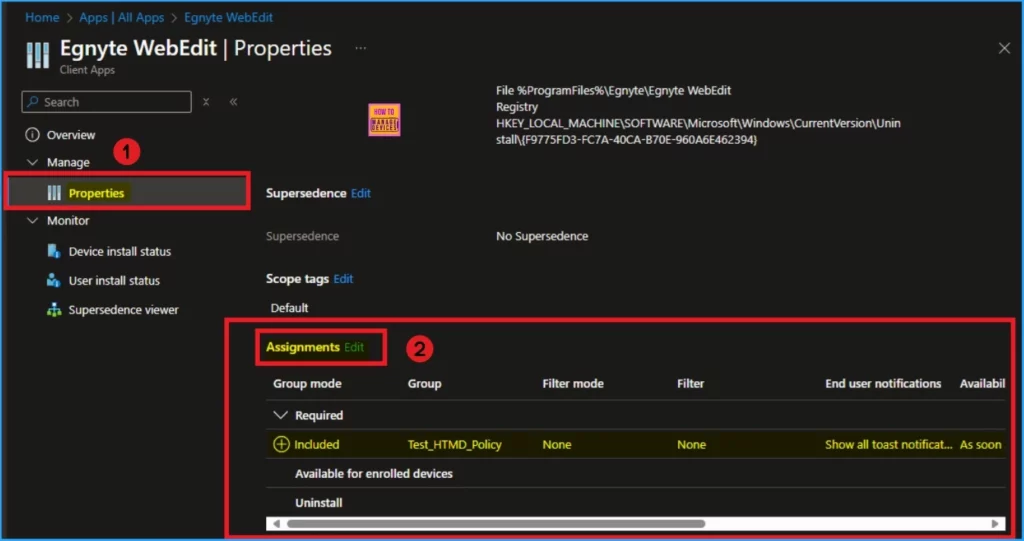Click the horizontal scrollbar right arrow
This screenshot has width=1024, height=541.
tap(995, 523)
